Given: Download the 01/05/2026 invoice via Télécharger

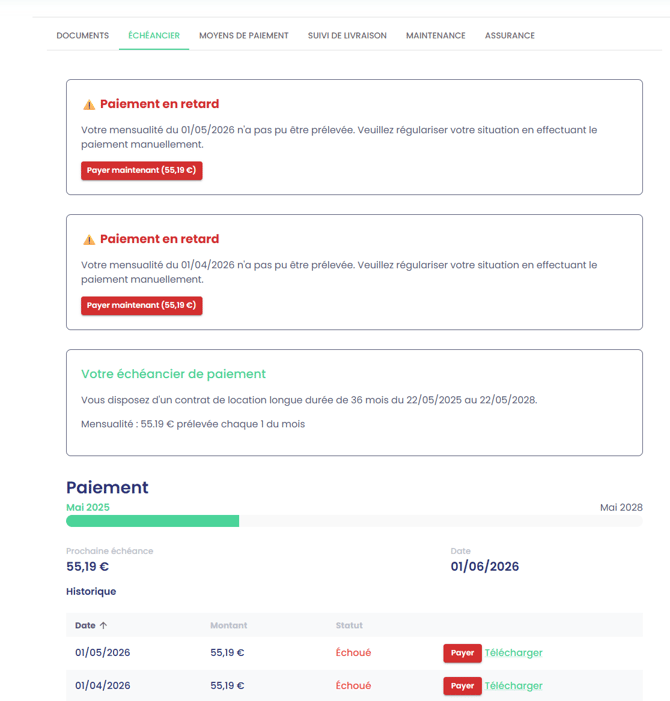Looking at the screenshot, I should pyautogui.click(x=514, y=653).
